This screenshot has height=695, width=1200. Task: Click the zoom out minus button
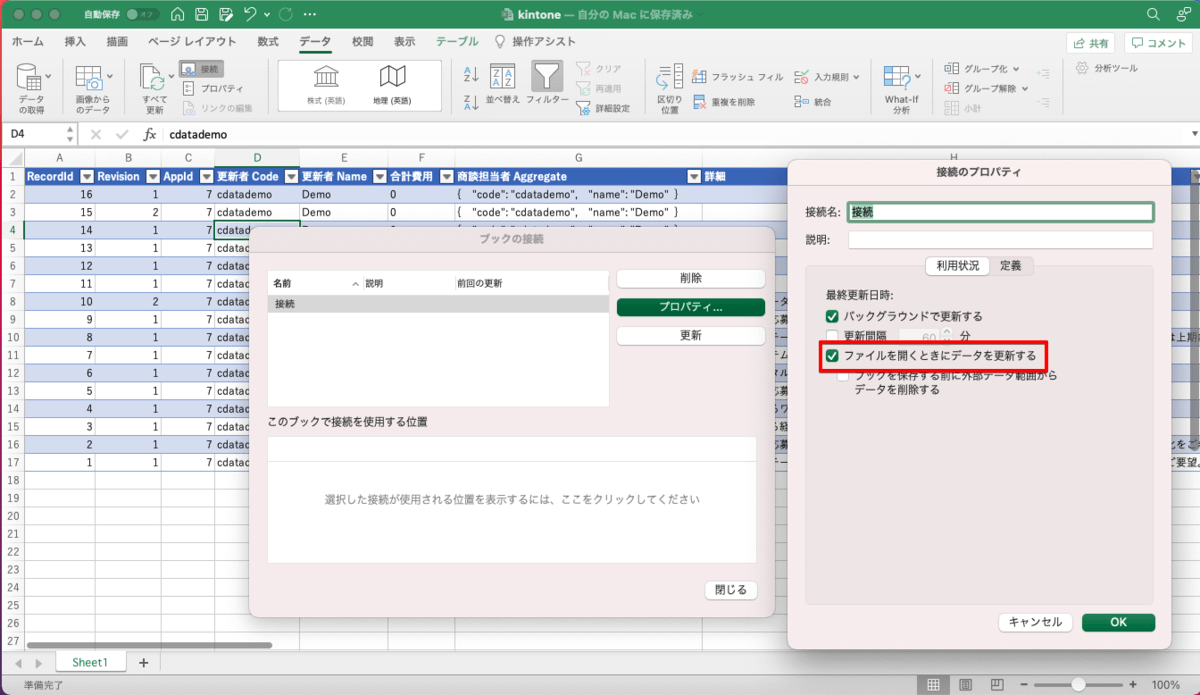tap(1022, 685)
